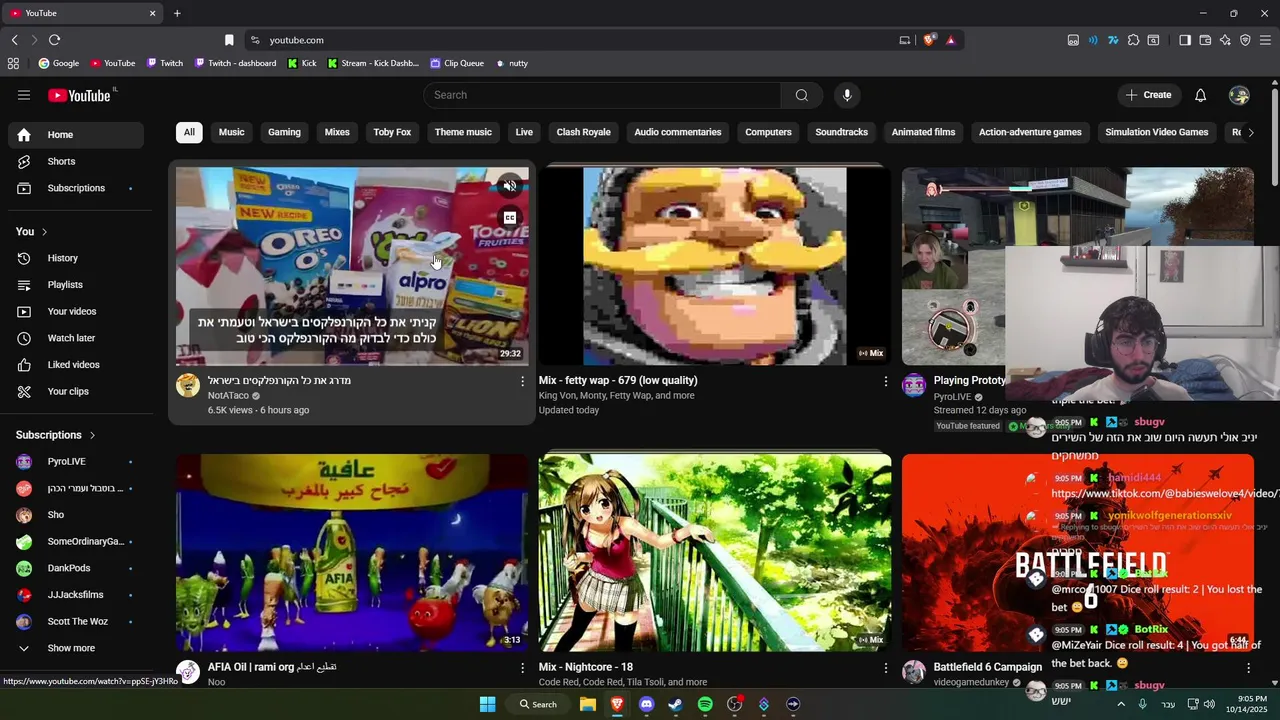Go to Subscriptions in the sidebar
This screenshot has width=1280, height=720.
click(x=76, y=188)
